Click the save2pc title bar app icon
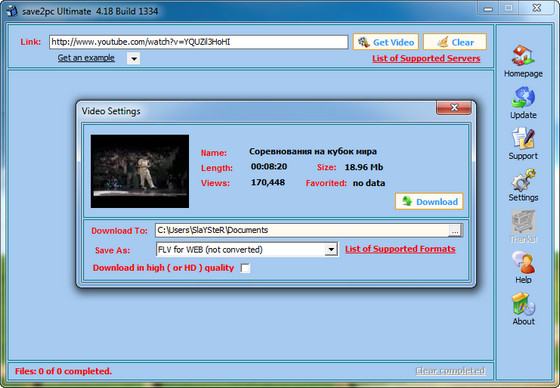This screenshot has width=560, height=388. coord(12,11)
